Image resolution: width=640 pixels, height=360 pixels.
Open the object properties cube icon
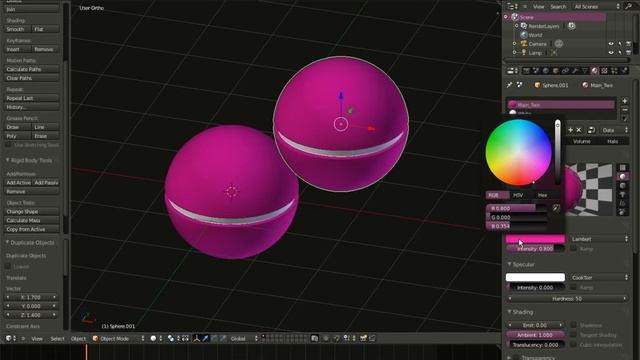point(556,71)
